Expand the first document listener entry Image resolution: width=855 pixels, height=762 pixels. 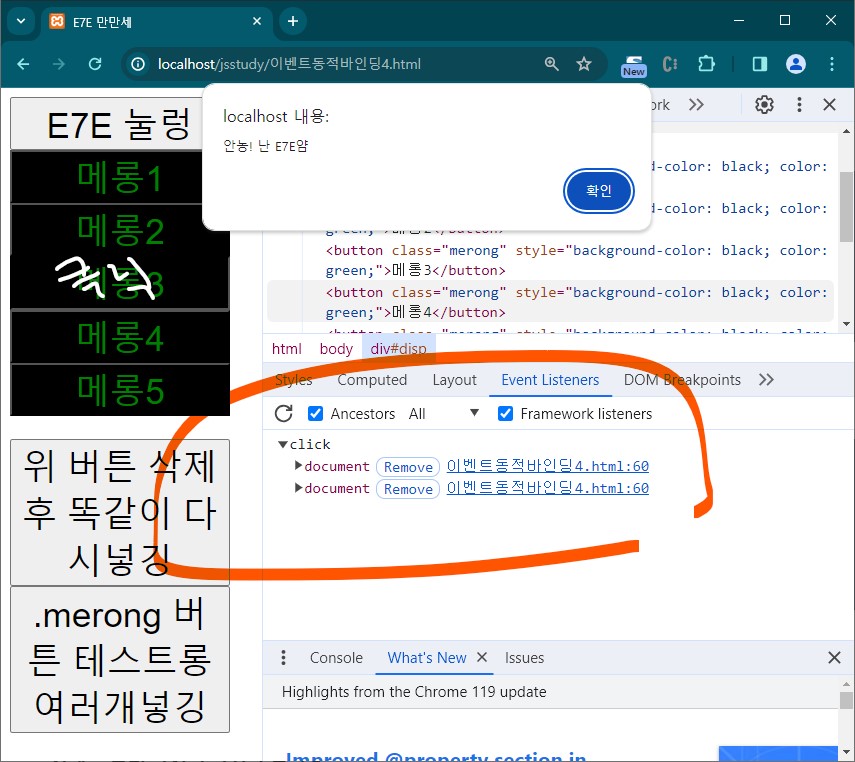coord(298,466)
